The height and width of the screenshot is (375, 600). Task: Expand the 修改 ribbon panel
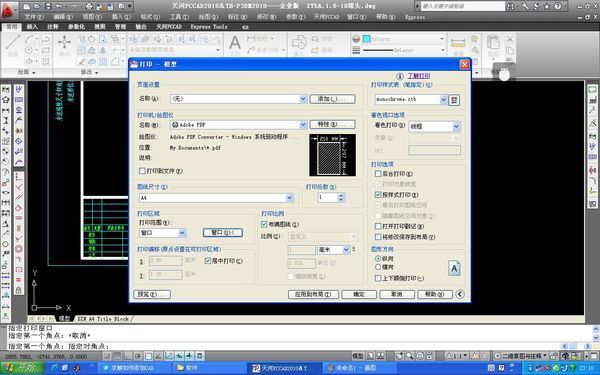89,72
